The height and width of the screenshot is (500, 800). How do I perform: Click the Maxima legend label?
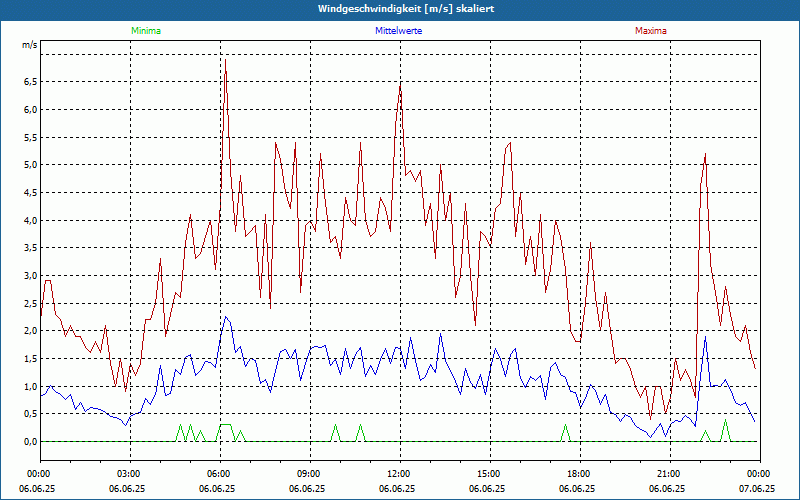point(651,31)
